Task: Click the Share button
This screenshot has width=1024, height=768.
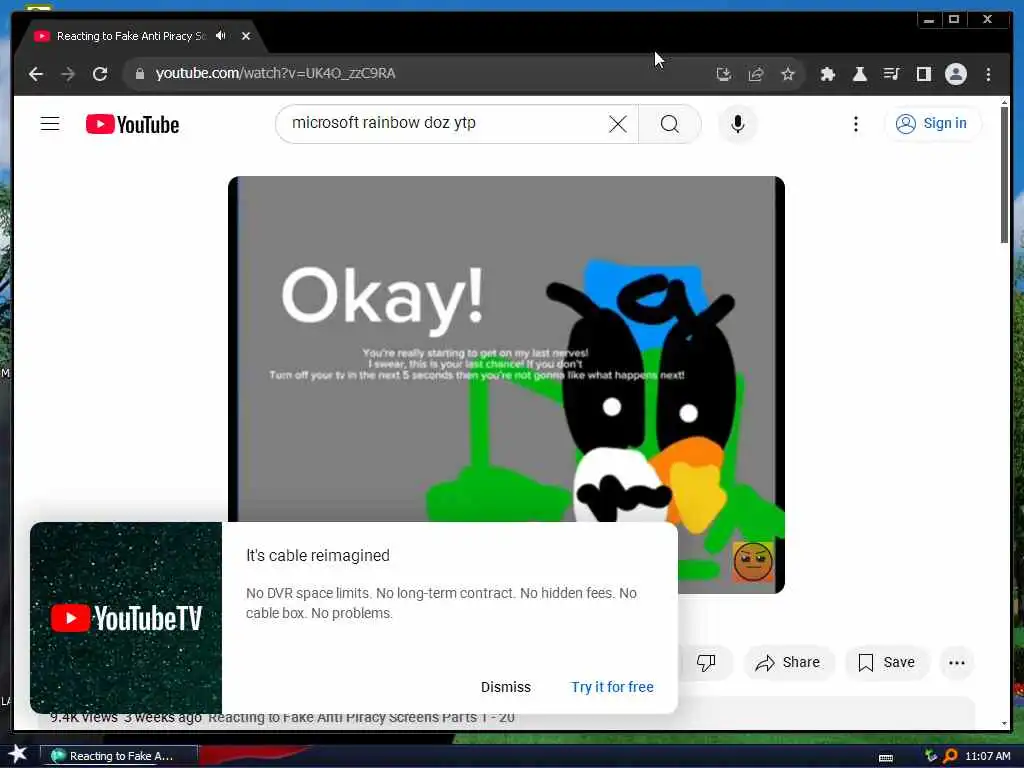Action: (x=788, y=662)
